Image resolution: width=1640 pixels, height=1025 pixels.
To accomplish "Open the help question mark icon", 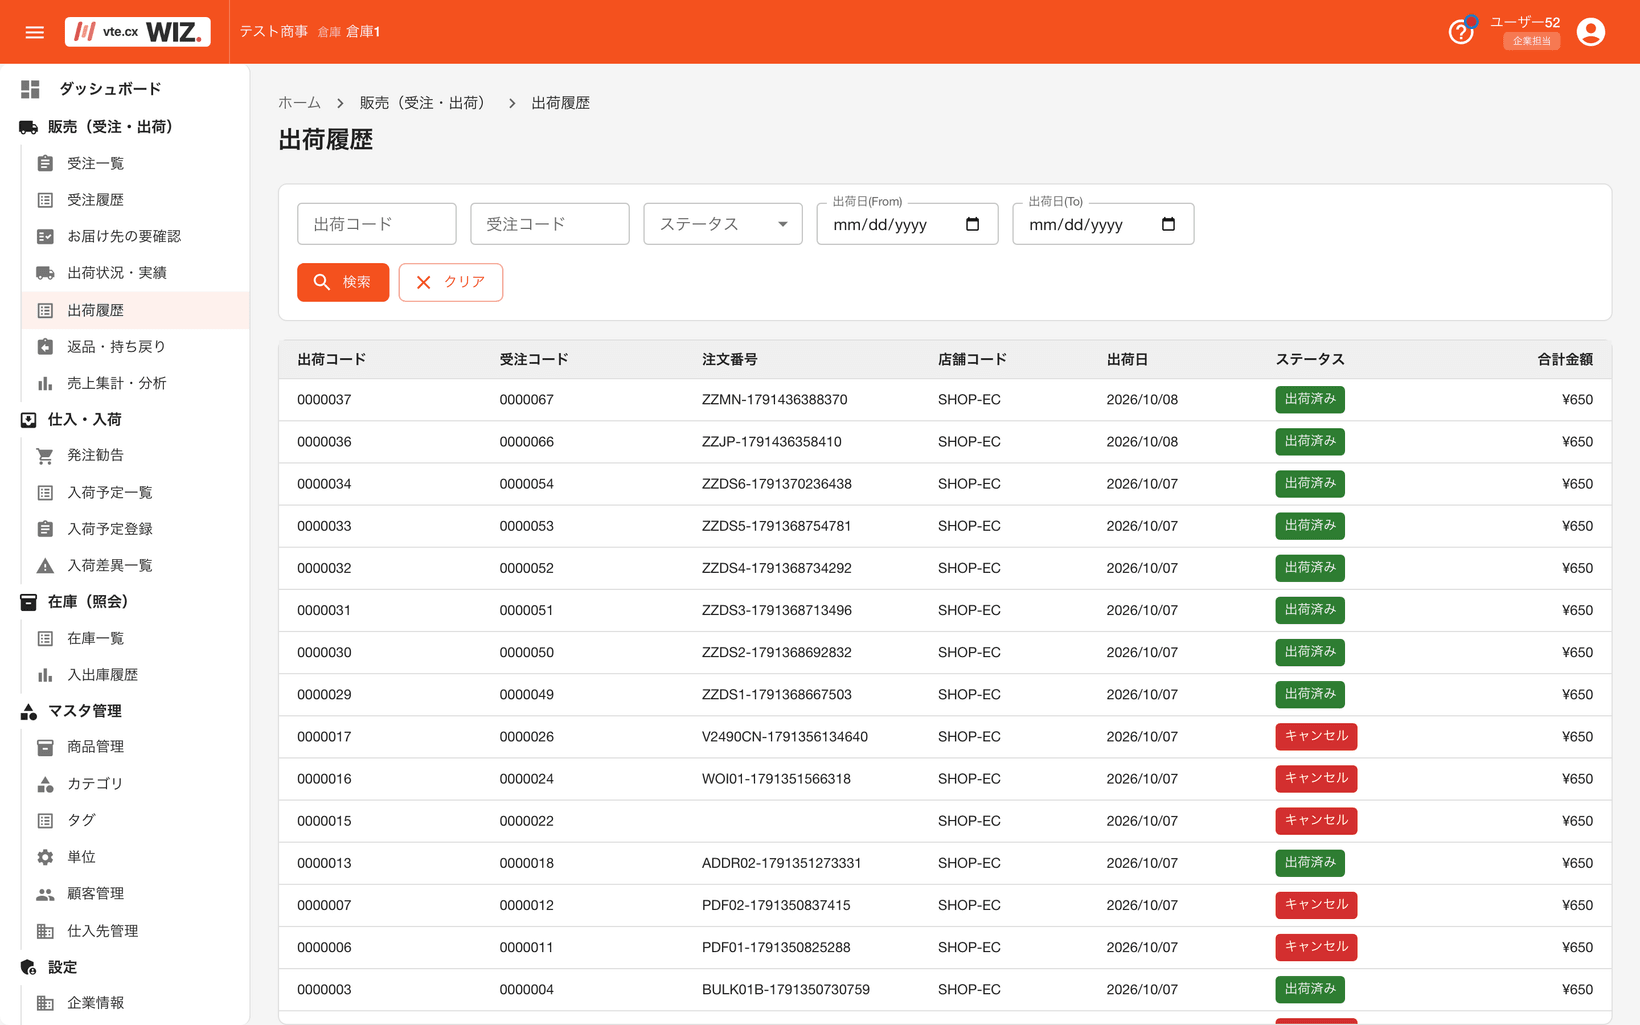I will [x=1460, y=32].
